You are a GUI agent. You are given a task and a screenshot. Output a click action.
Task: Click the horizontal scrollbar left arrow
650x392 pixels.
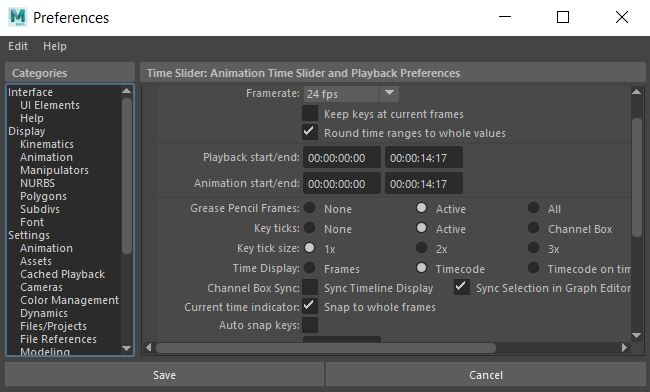[x=148, y=347]
